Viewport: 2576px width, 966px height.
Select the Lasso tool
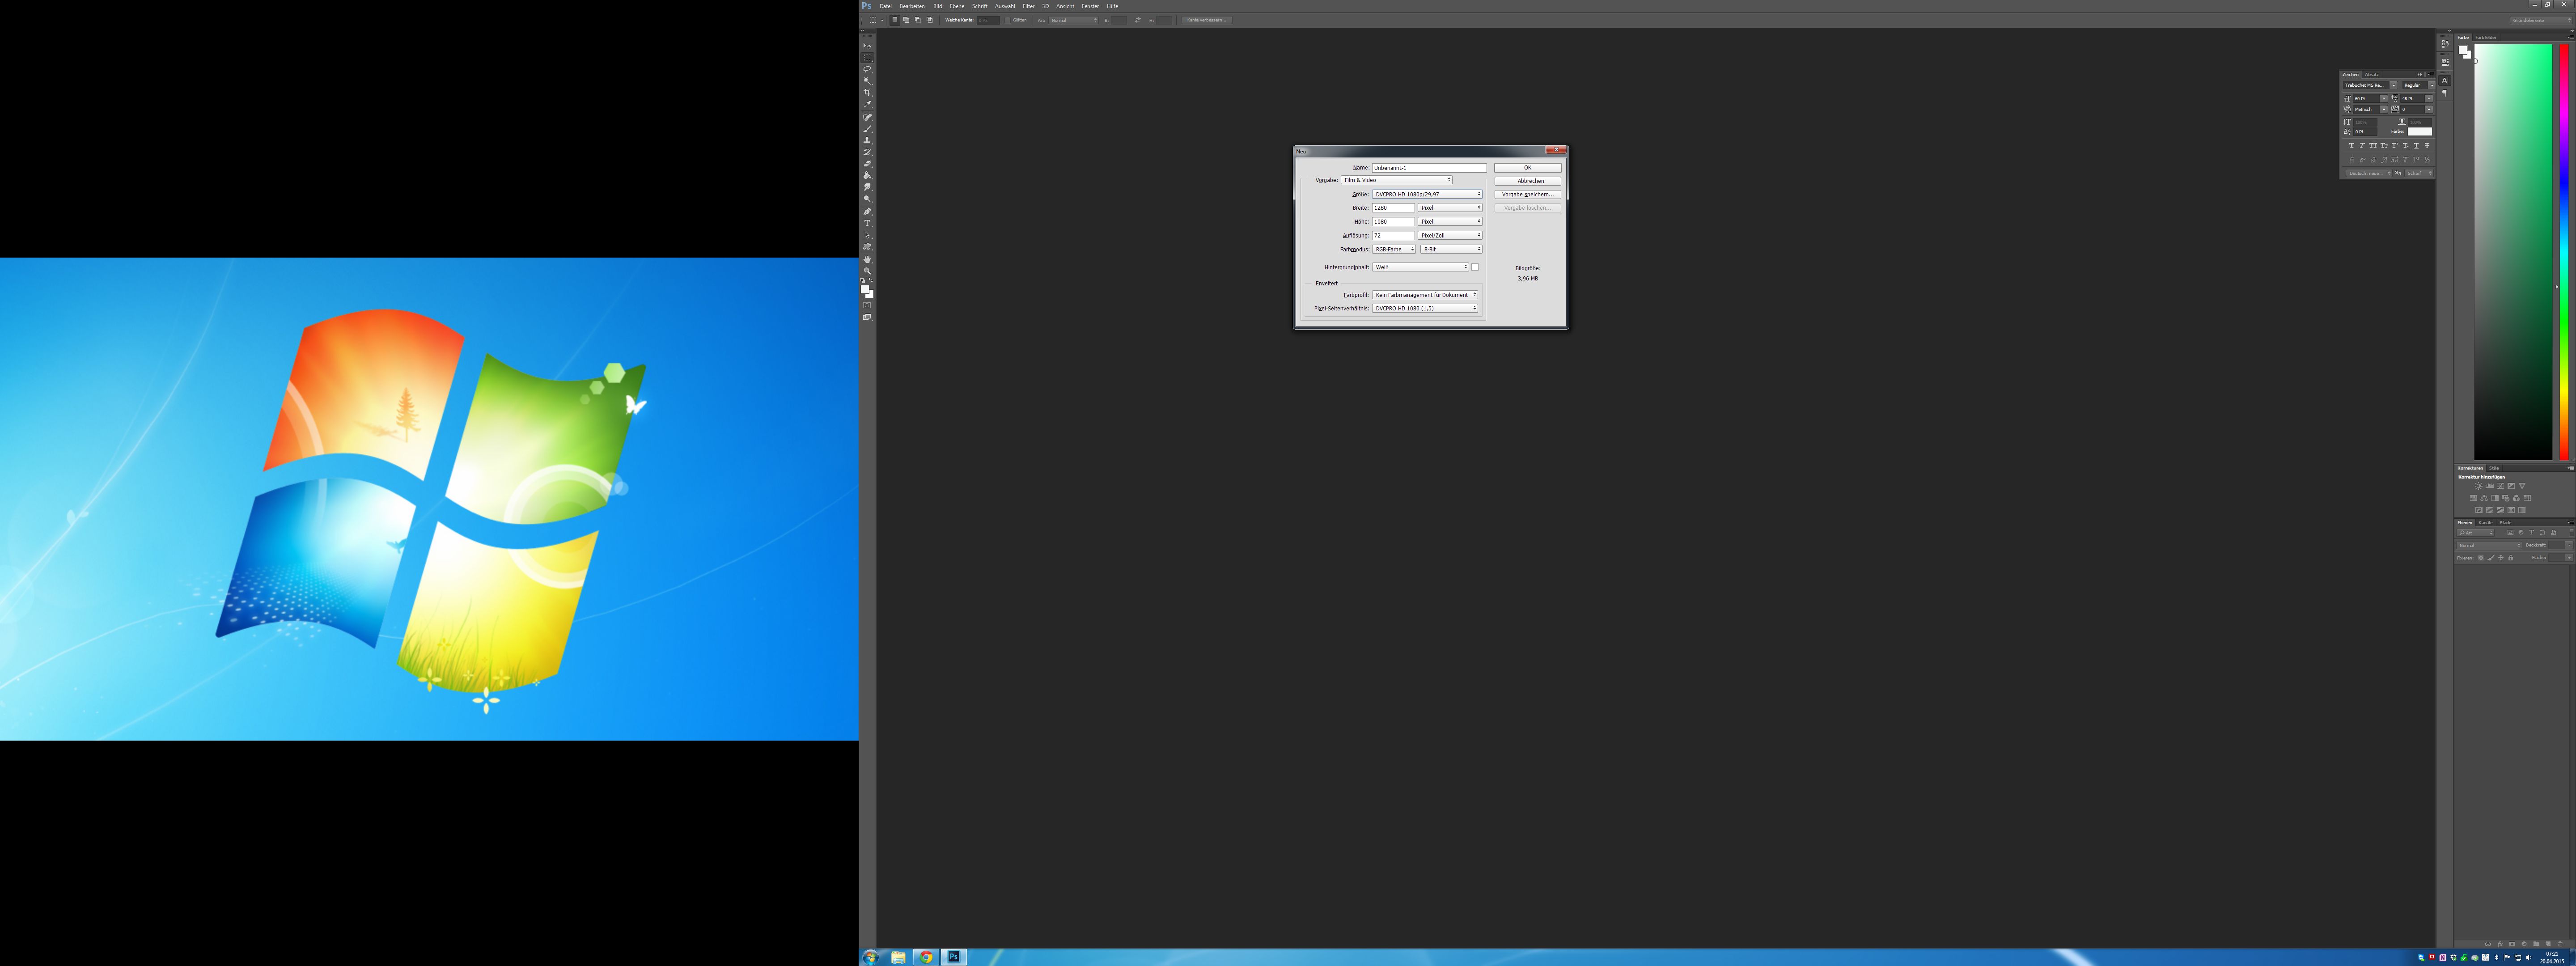coord(867,69)
